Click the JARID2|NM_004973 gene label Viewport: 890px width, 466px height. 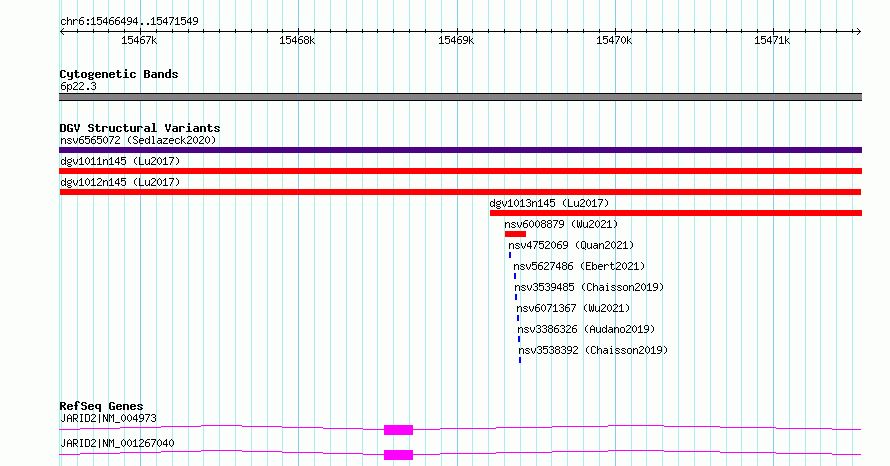(108, 418)
